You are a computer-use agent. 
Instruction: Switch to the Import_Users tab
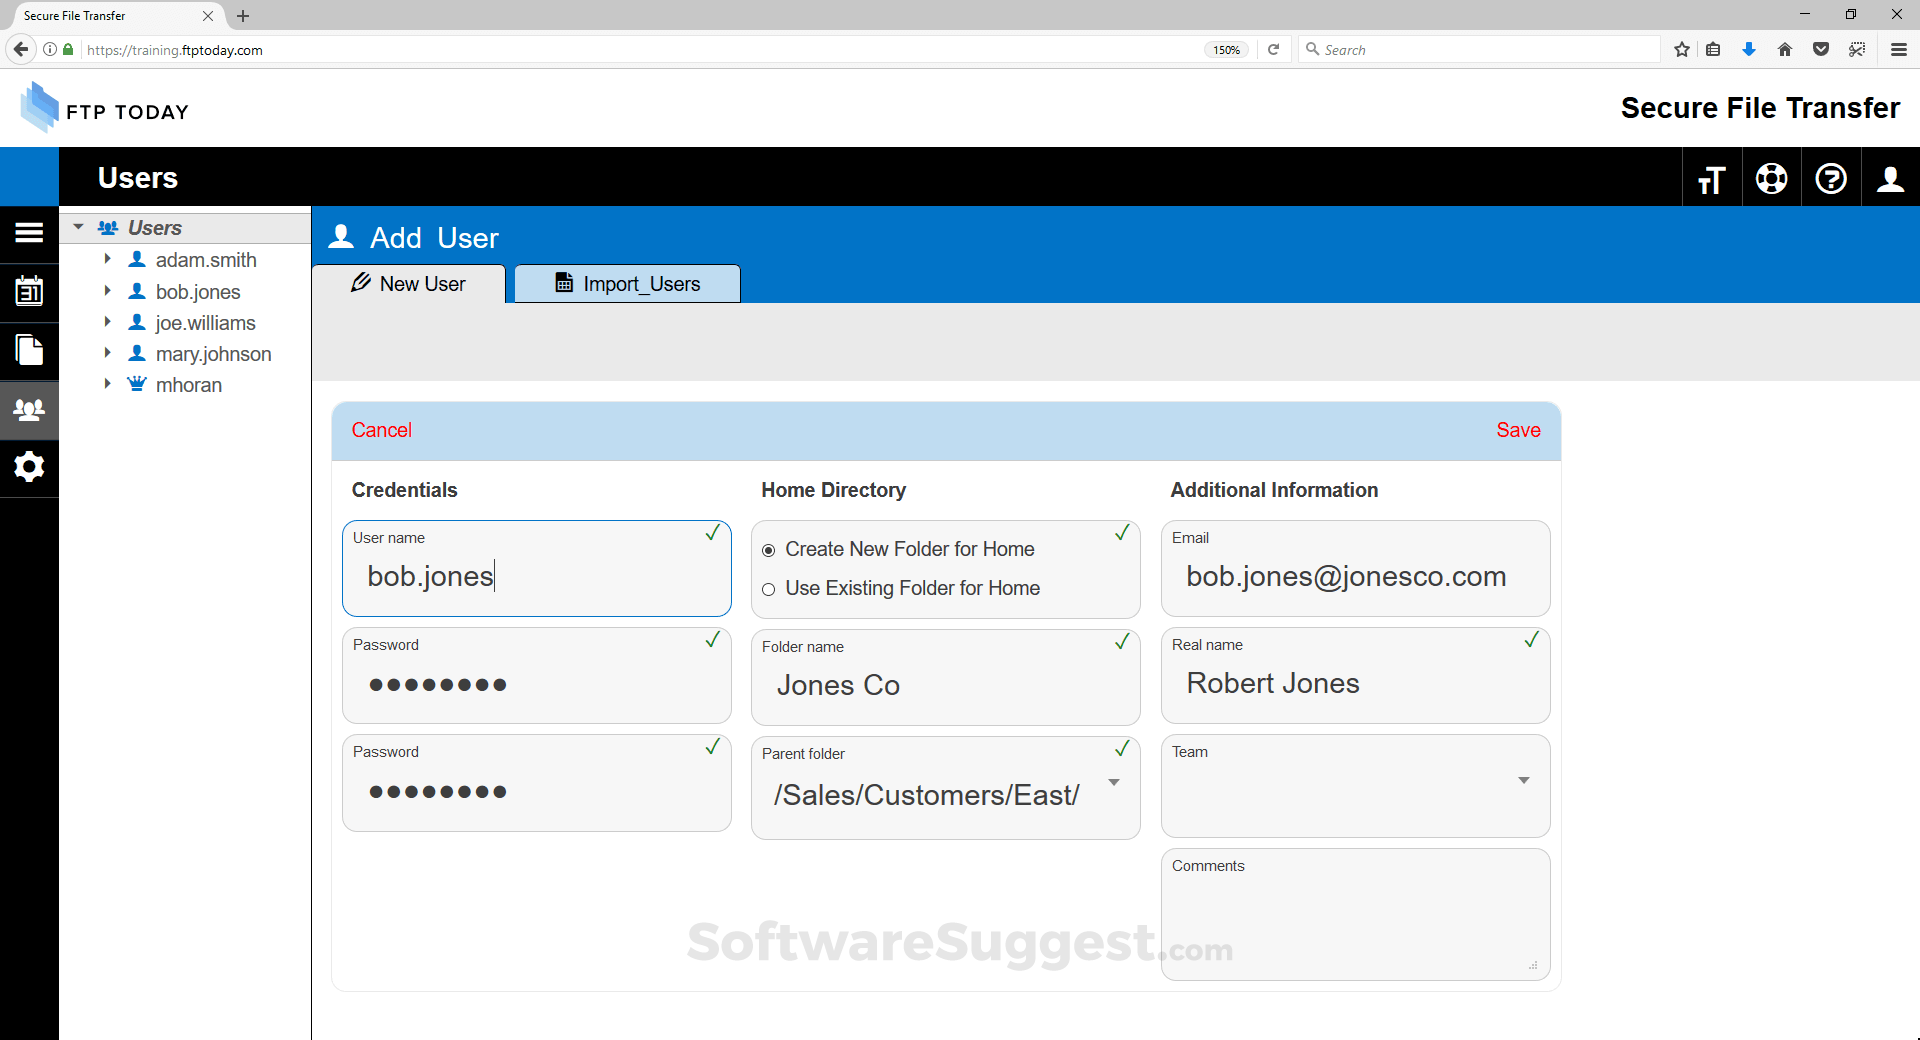[x=627, y=284]
